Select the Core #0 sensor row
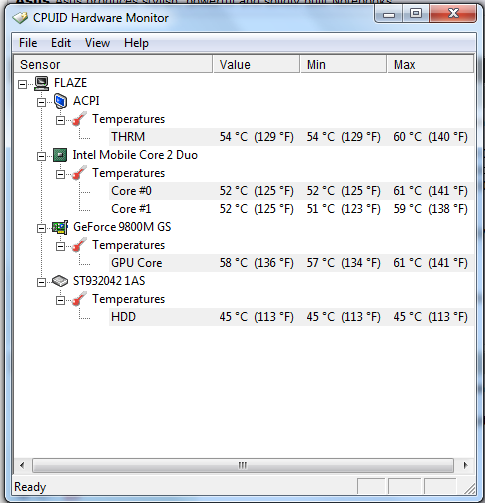 pyautogui.click(x=291, y=191)
